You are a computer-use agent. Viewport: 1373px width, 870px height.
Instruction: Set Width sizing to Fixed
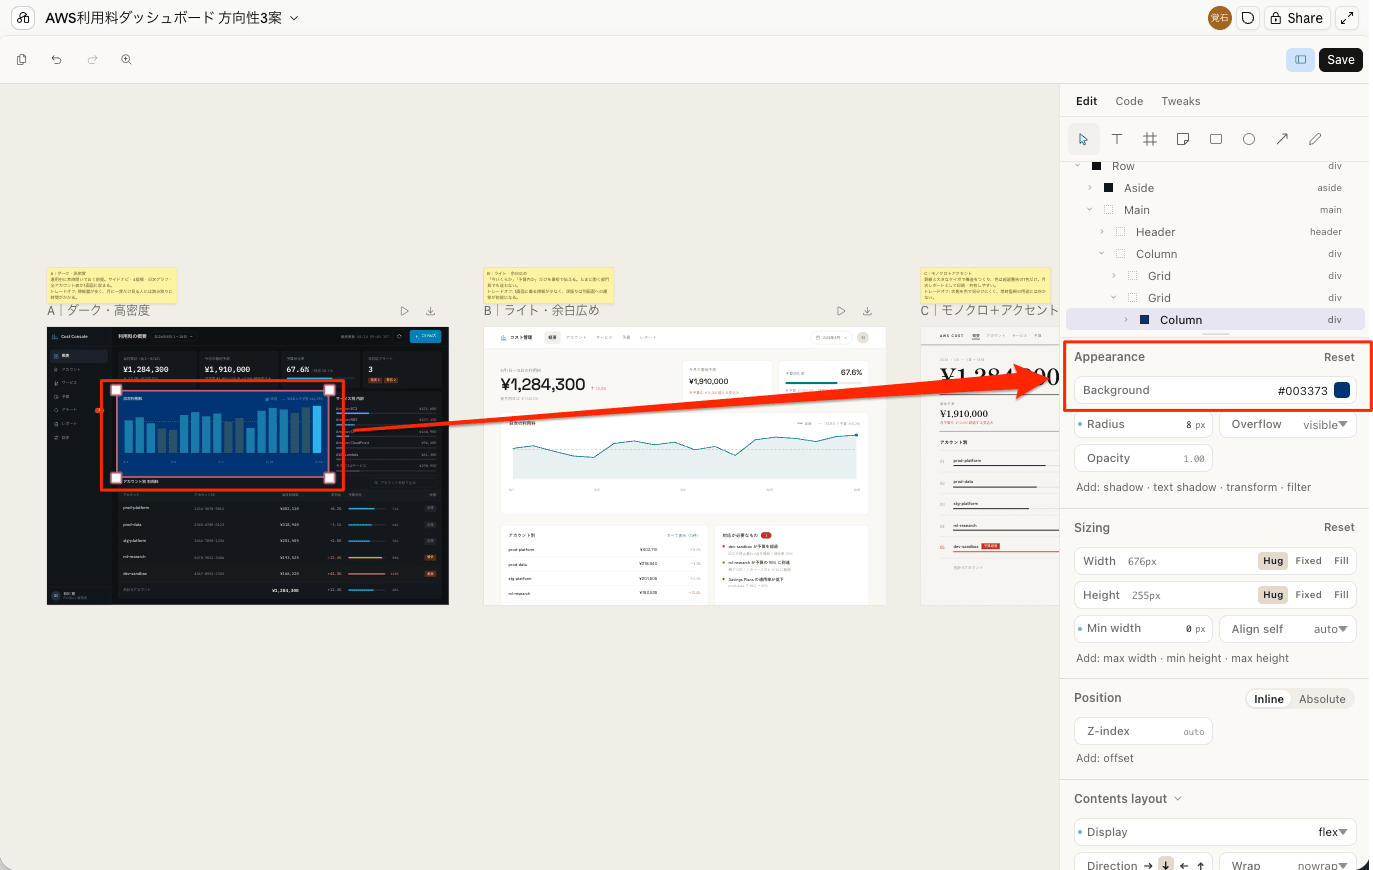click(x=1308, y=561)
